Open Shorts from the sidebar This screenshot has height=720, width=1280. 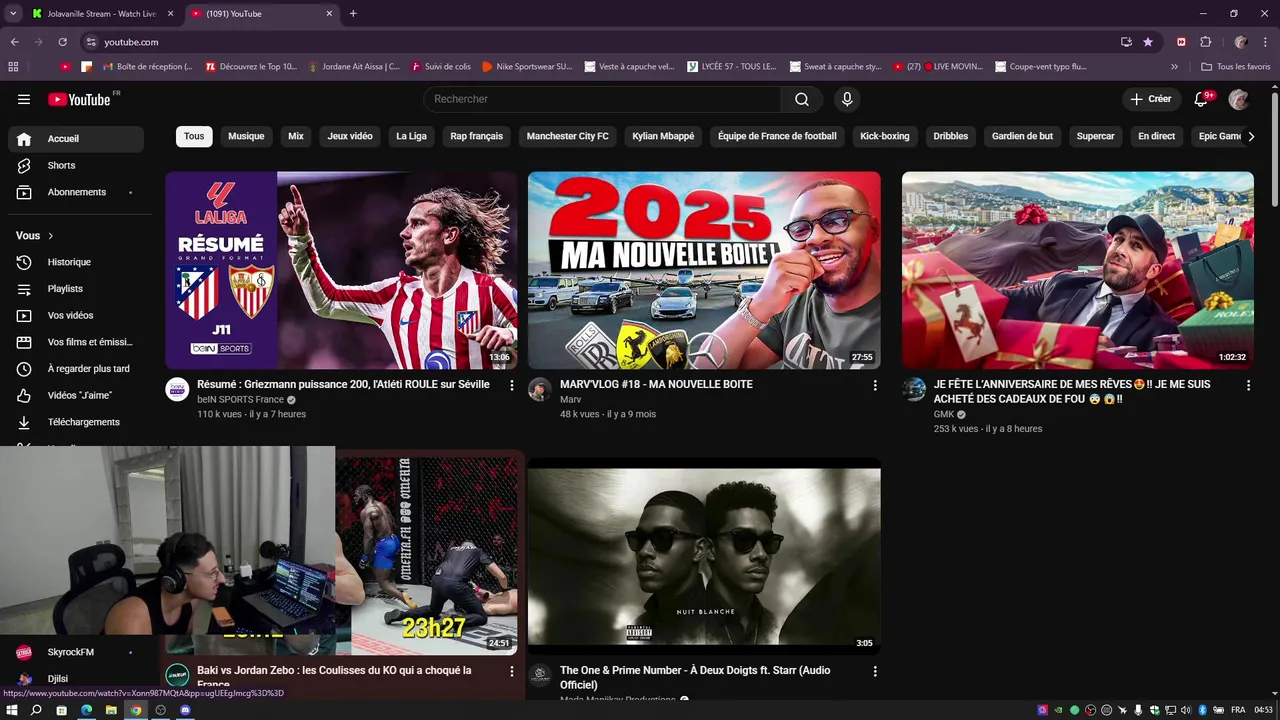click(76, 165)
